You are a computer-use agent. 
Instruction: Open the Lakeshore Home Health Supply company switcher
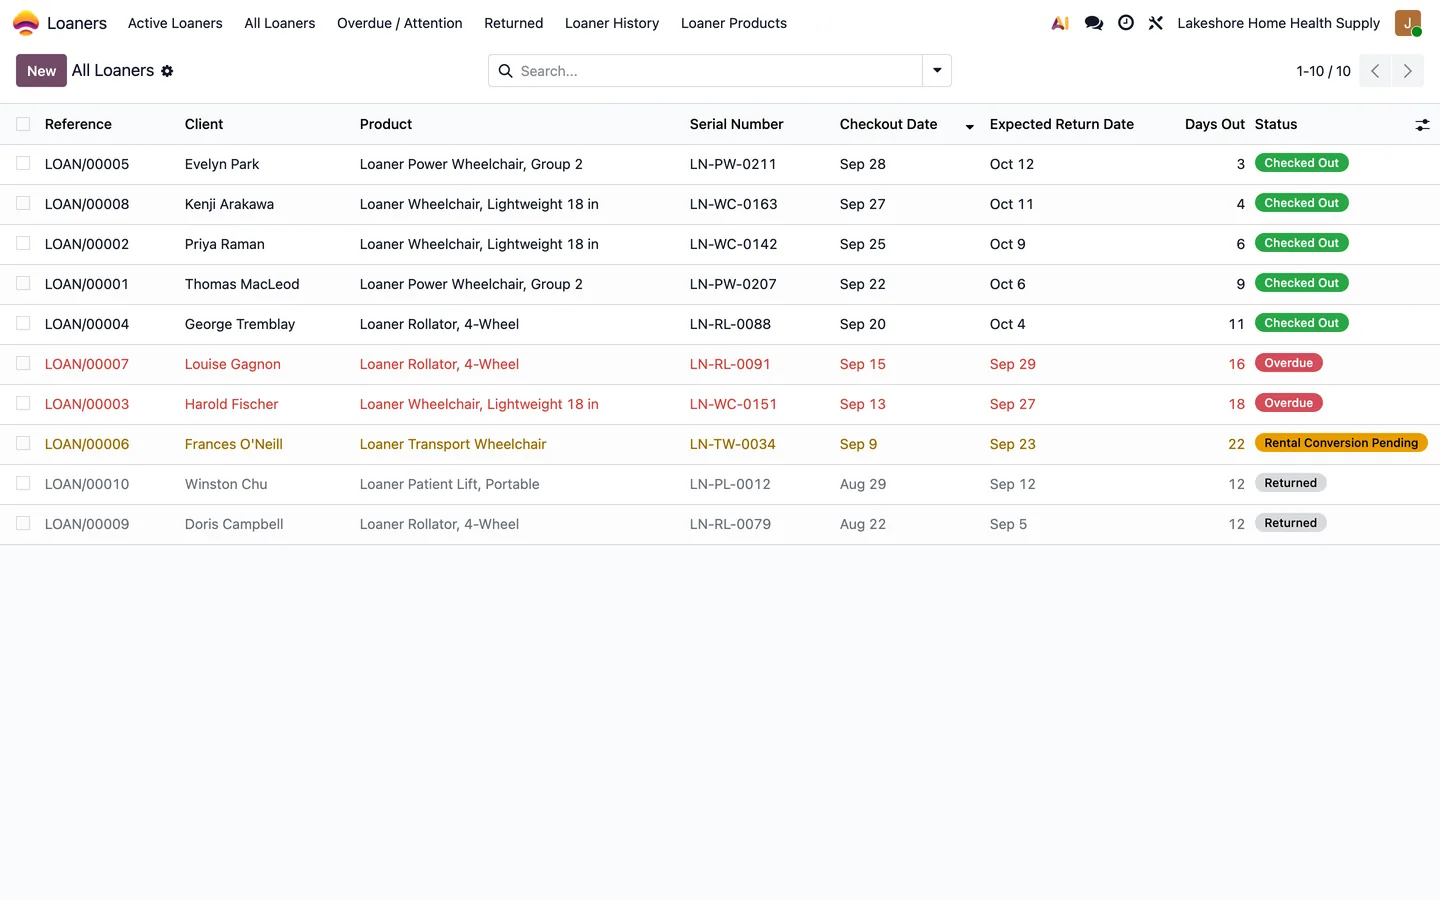click(1278, 23)
